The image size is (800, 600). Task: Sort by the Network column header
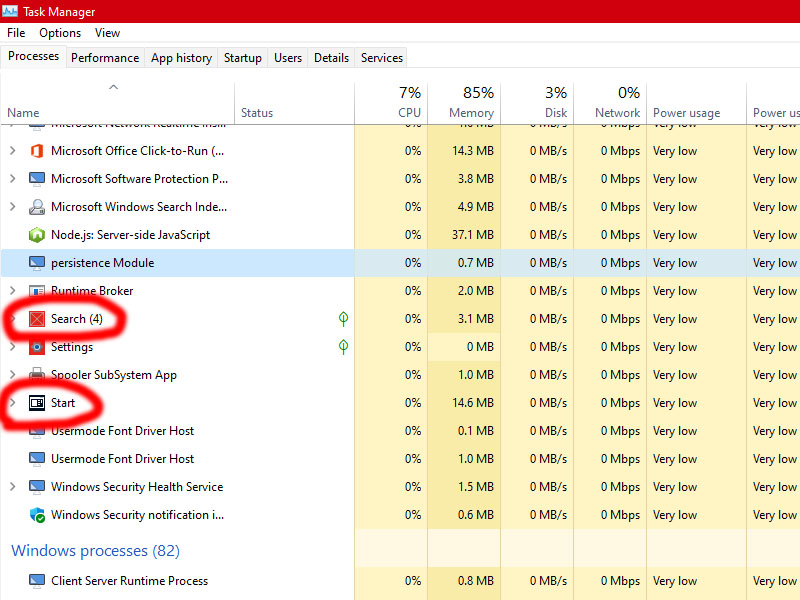[x=610, y=103]
